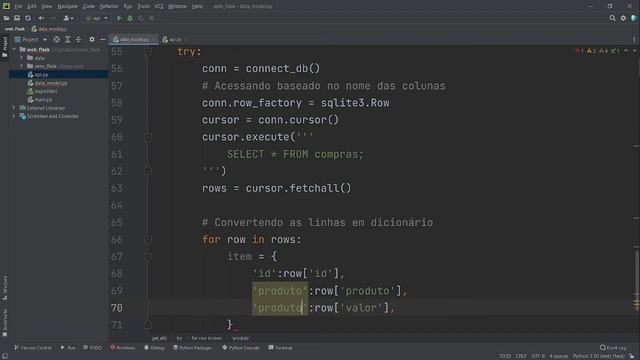This screenshot has height=360, width=640.
Task: Open the Window menu
Action: [177, 6]
